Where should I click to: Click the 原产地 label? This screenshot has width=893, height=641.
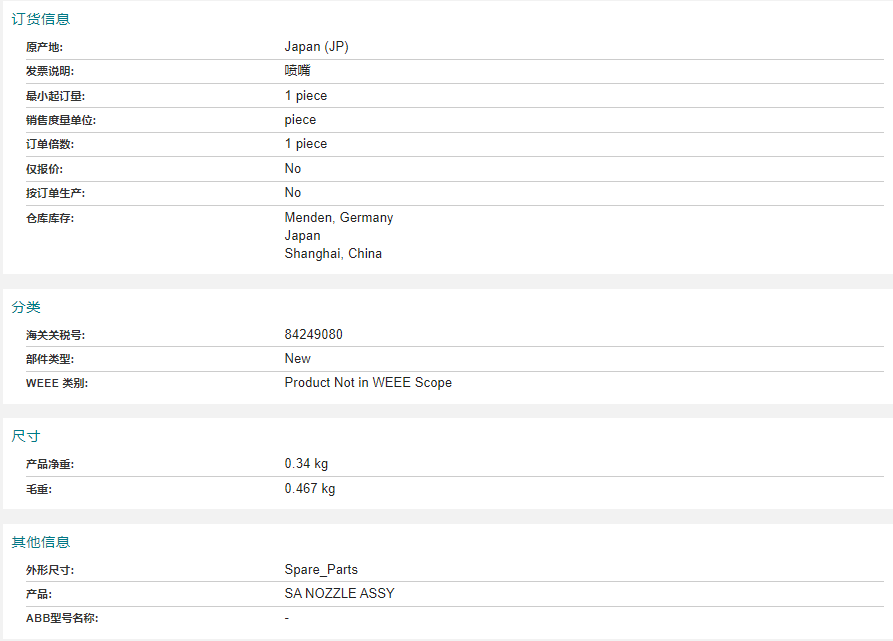(44, 47)
